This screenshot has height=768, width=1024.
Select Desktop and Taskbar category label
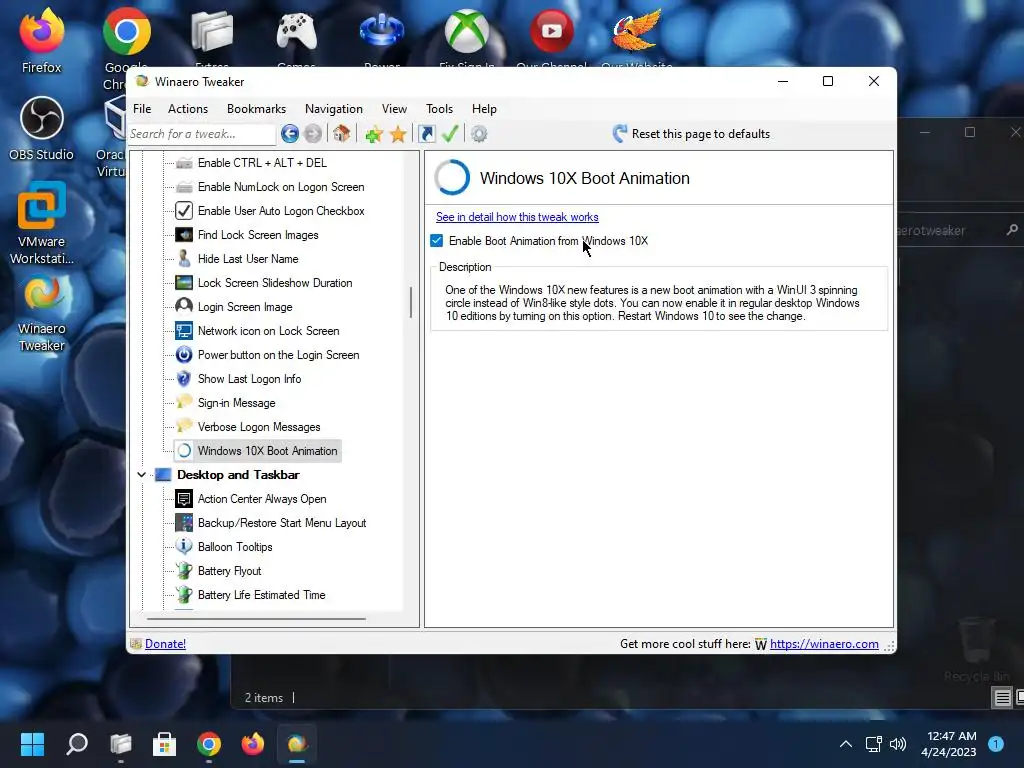coord(238,475)
